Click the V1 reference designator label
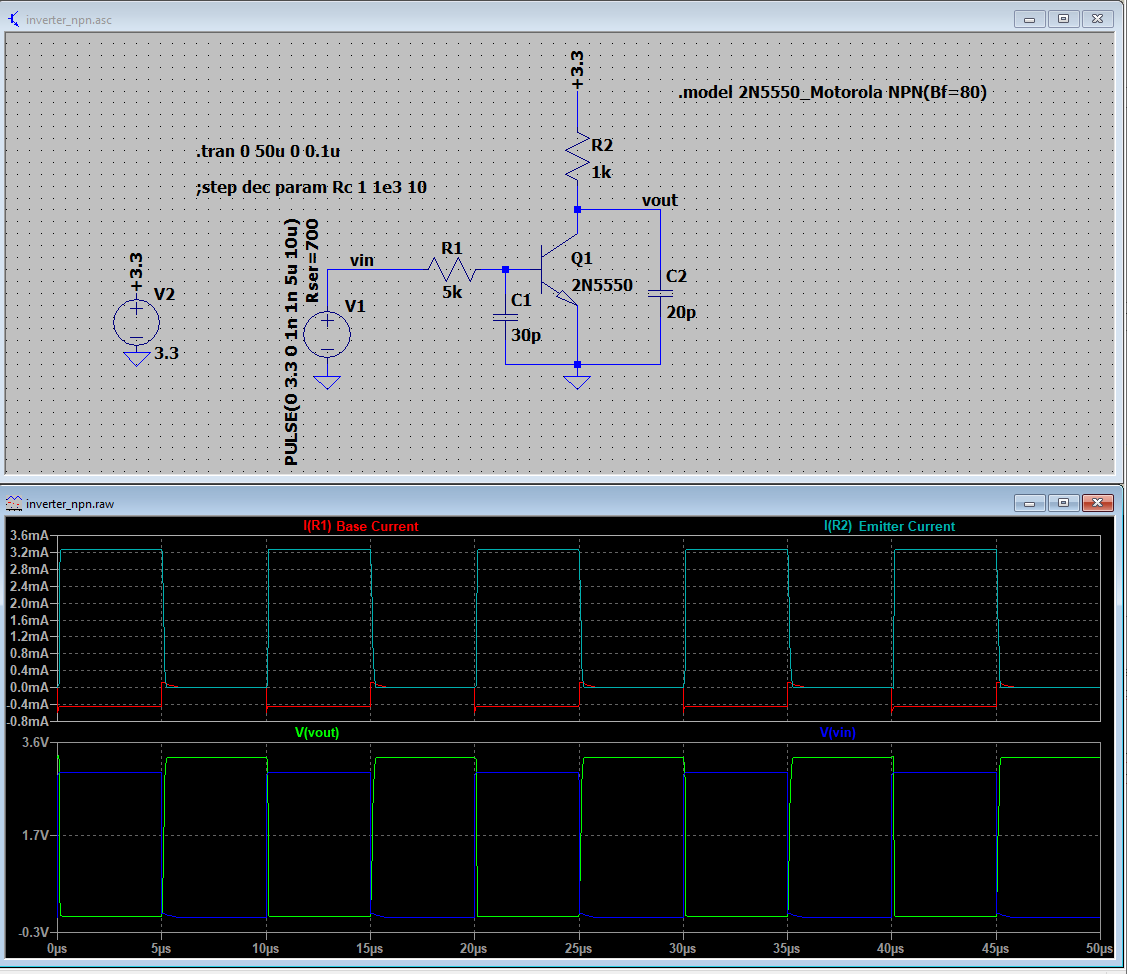The image size is (1127, 974). (x=356, y=307)
